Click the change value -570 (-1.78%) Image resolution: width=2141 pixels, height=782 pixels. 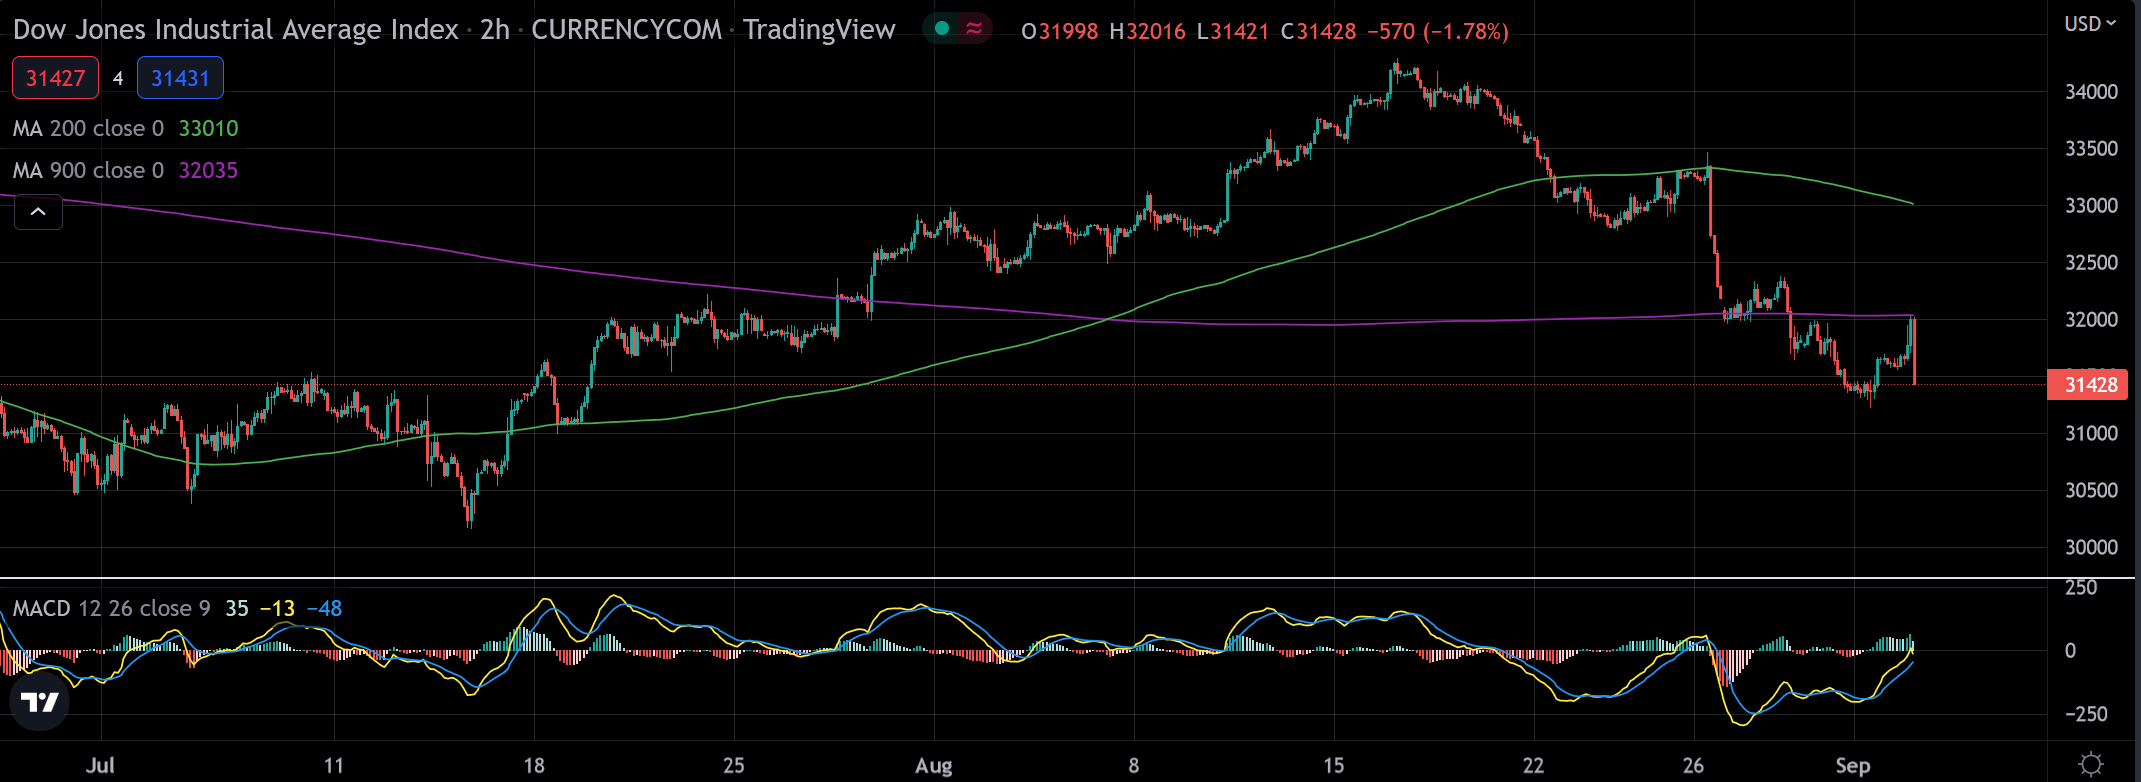[x=1437, y=31]
